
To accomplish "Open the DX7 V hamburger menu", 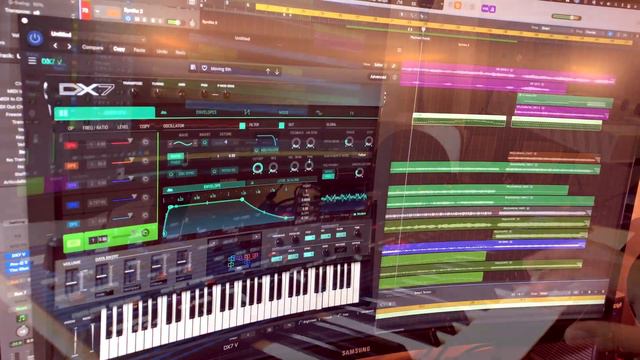I will point(32,61).
